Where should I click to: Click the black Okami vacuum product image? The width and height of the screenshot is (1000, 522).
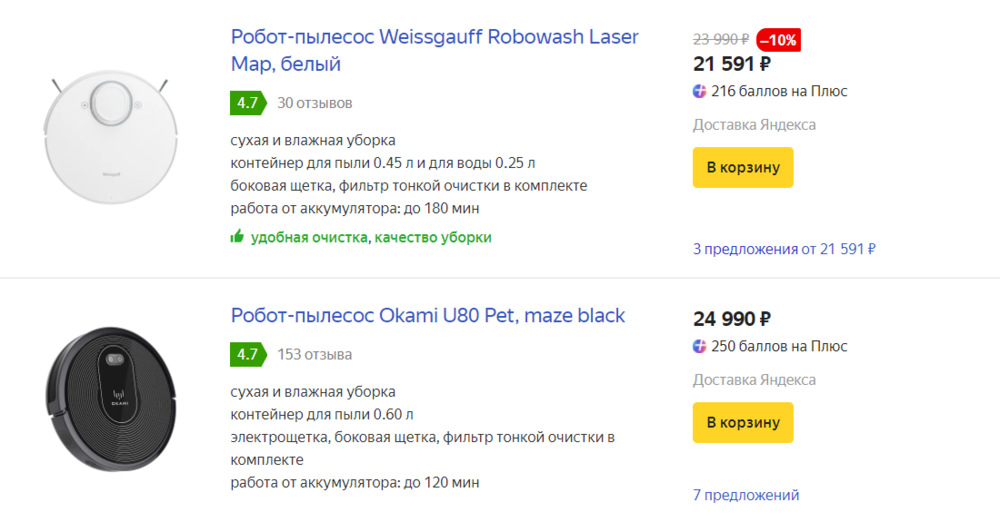111,399
